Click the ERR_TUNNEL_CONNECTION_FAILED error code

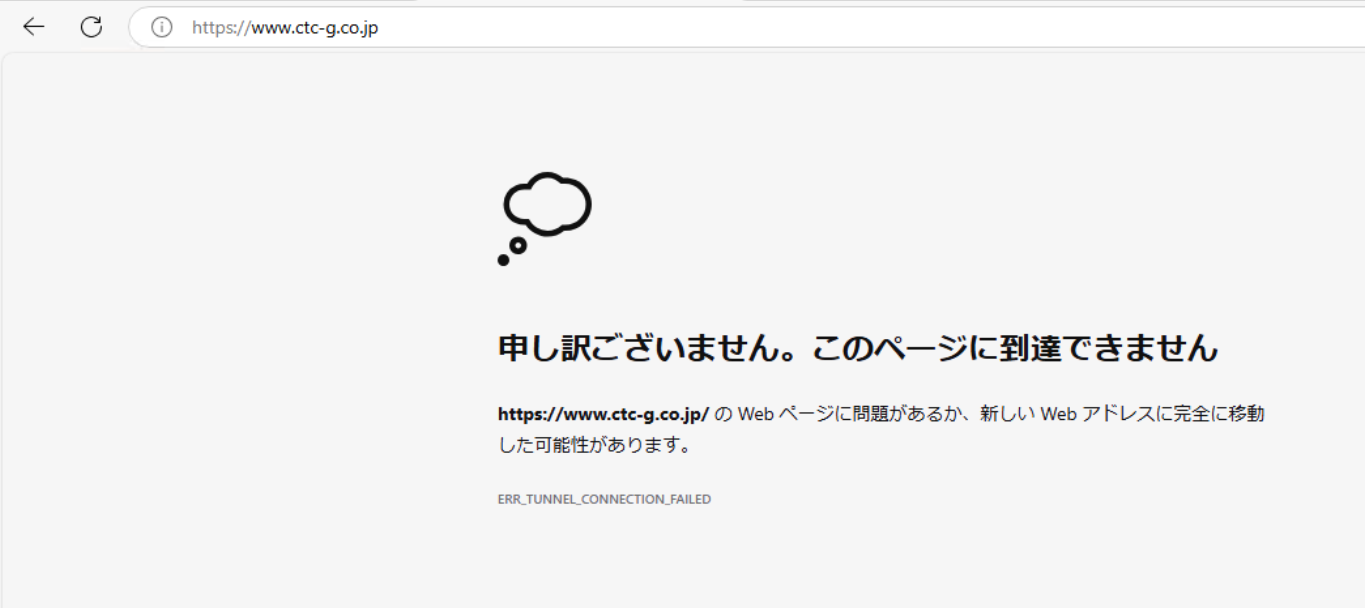[x=604, y=499]
